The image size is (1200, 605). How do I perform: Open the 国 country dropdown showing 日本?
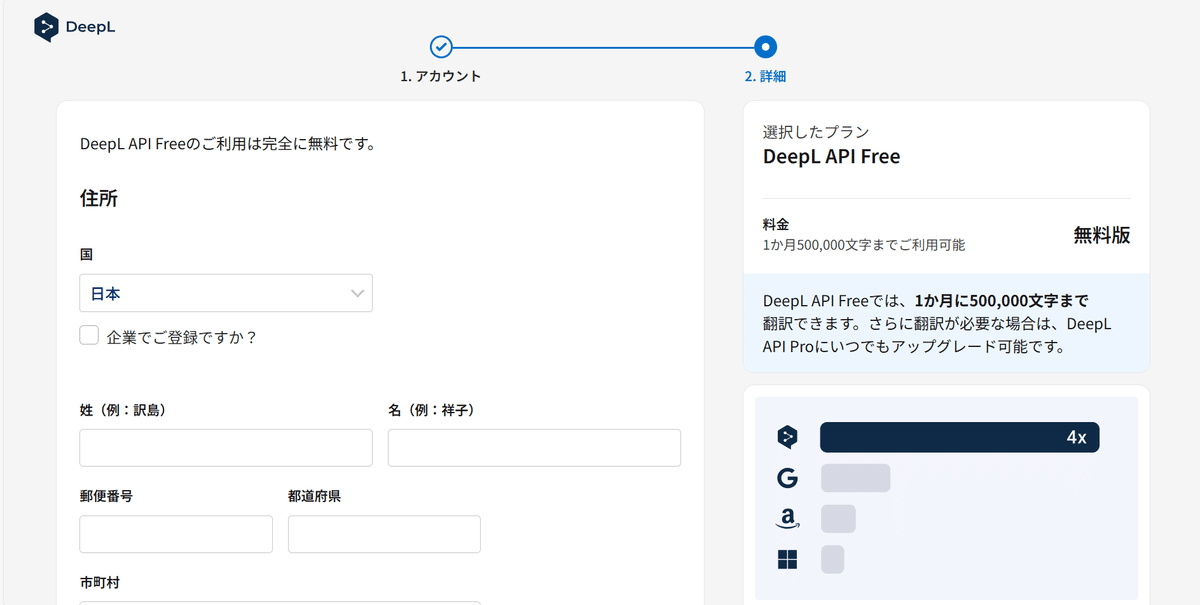225,293
